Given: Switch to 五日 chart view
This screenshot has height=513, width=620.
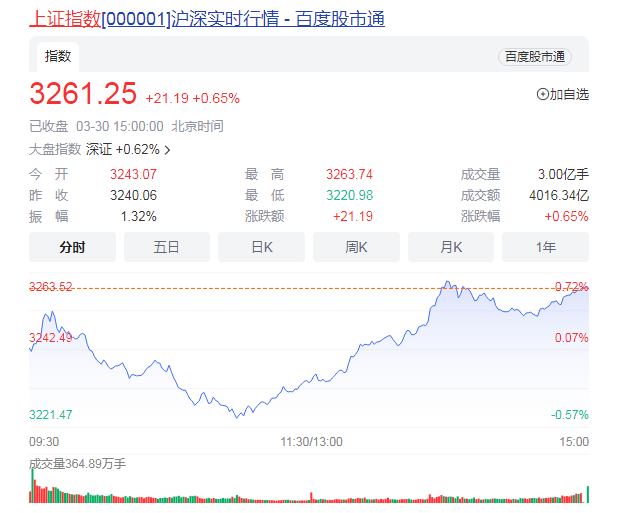Looking at the screenshot, I should pyautogui.click(x=167, y=247).
